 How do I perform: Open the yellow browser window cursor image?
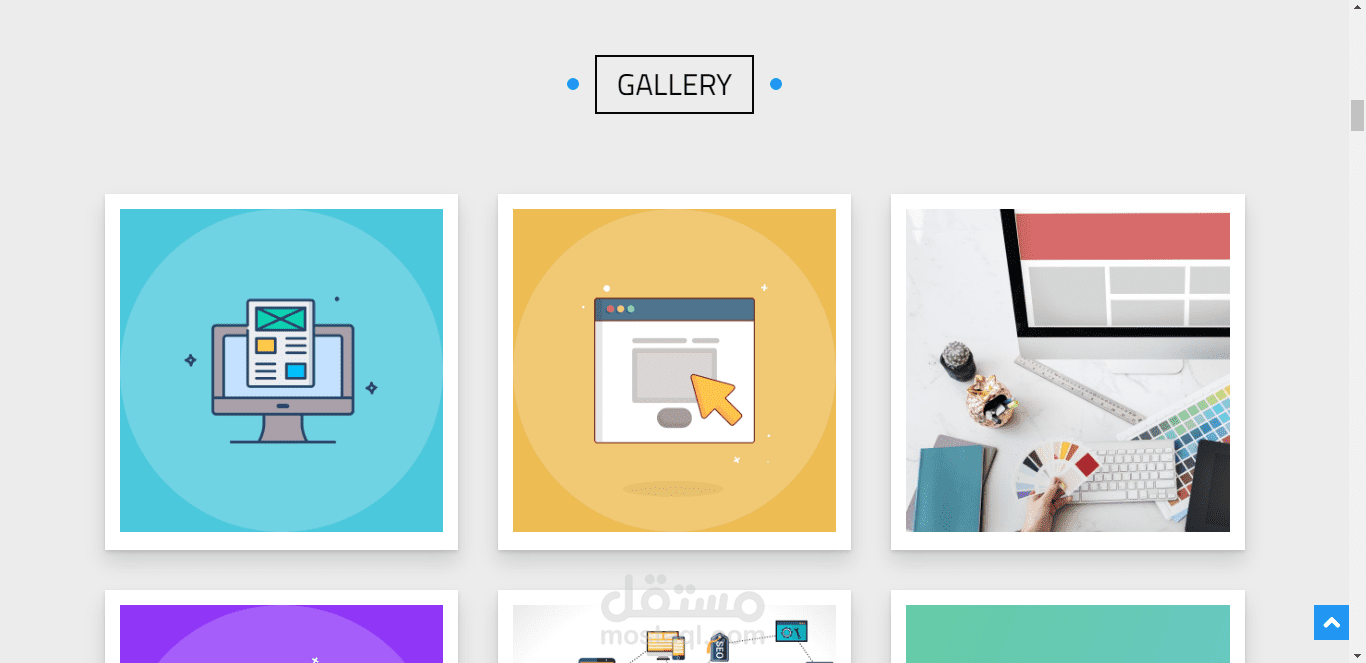tap(674, 370)
